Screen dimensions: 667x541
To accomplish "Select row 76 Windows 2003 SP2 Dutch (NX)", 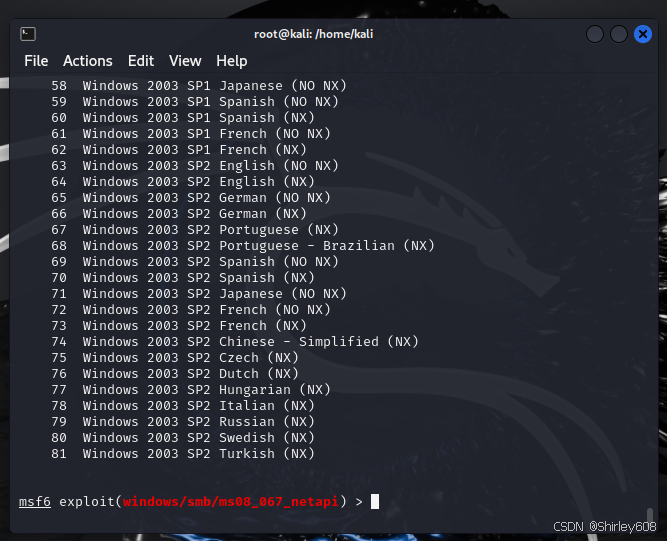I will pyautogui.click(x=175, y=374).
